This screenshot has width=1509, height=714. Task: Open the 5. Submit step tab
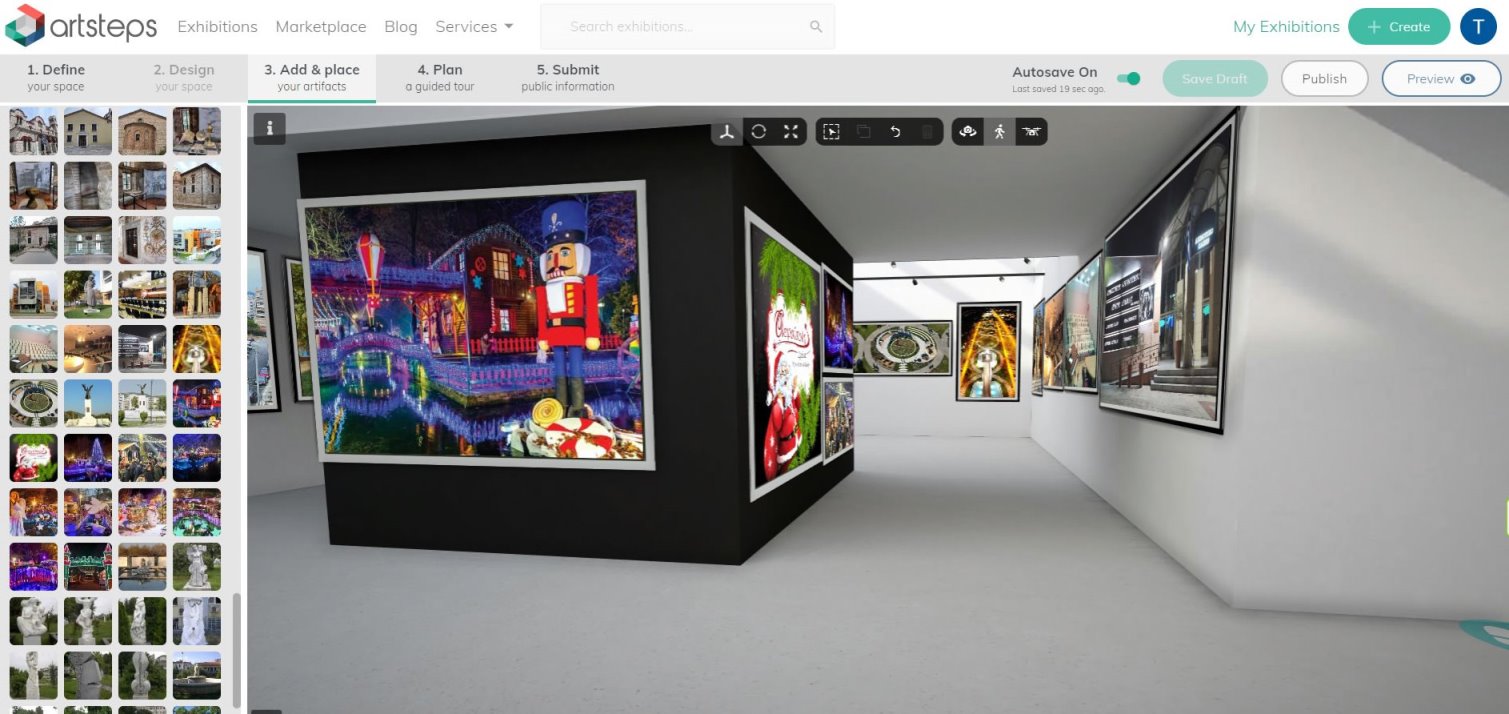pyautogui.click(x=568, y=78)
